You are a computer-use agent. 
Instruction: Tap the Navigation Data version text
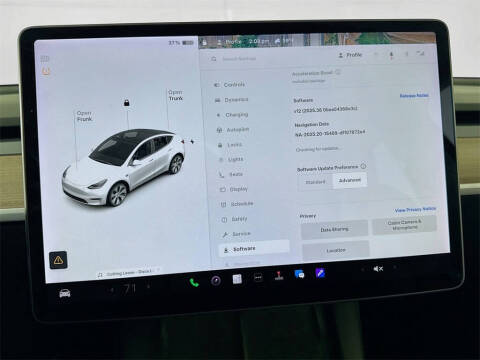pyautogui.click(x=330, y=133)
